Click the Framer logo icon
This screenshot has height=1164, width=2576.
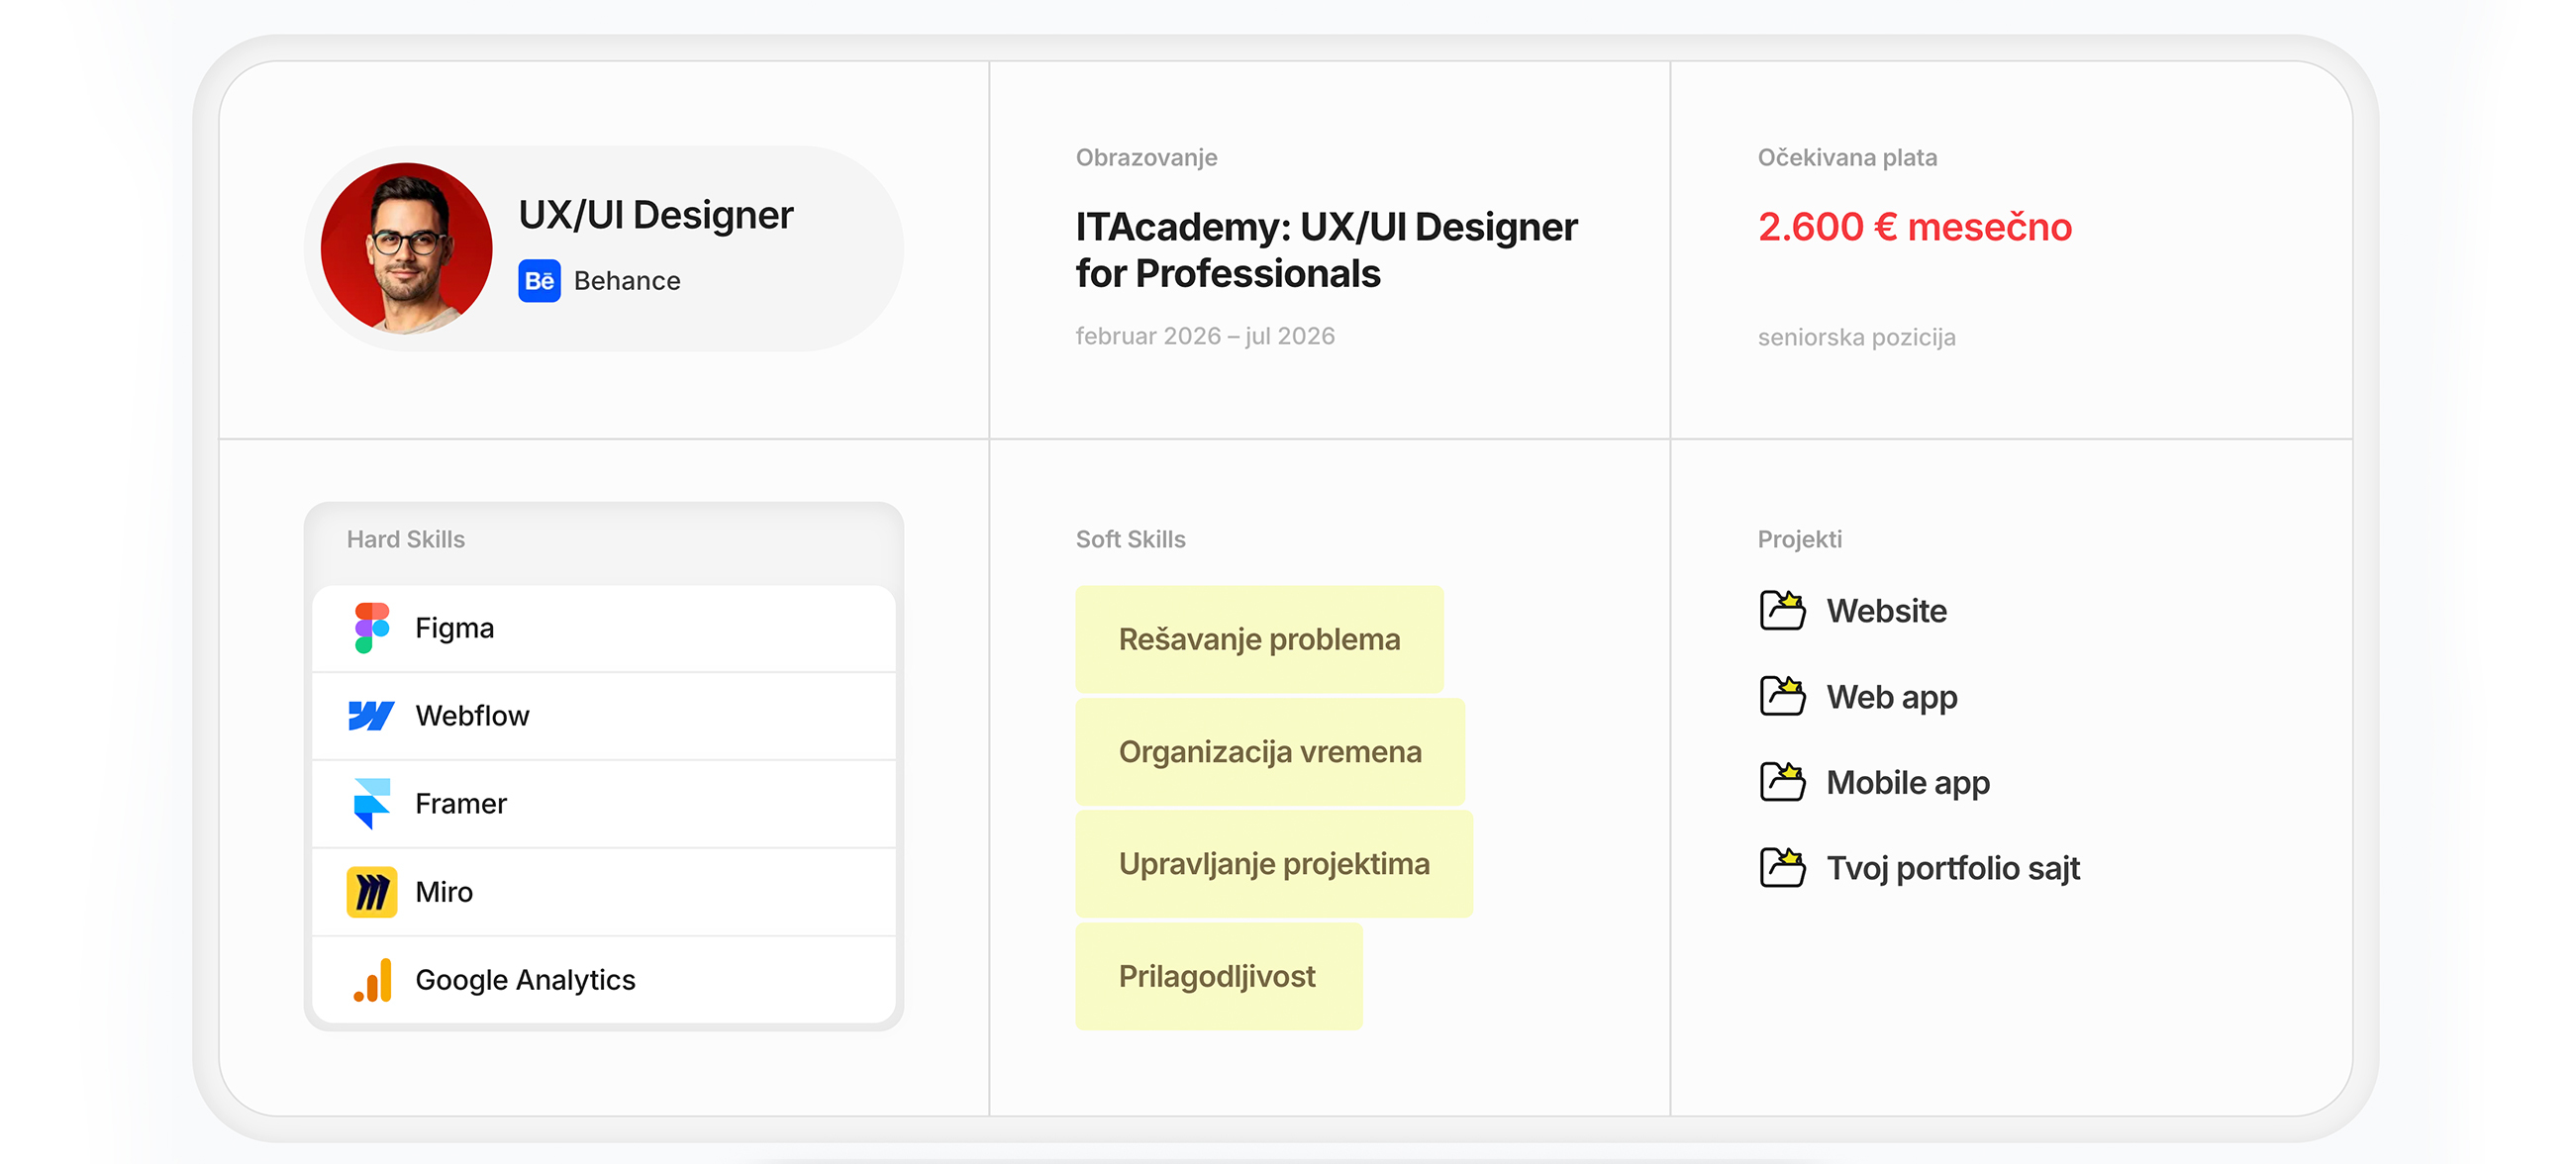click(x=371, y=804)
